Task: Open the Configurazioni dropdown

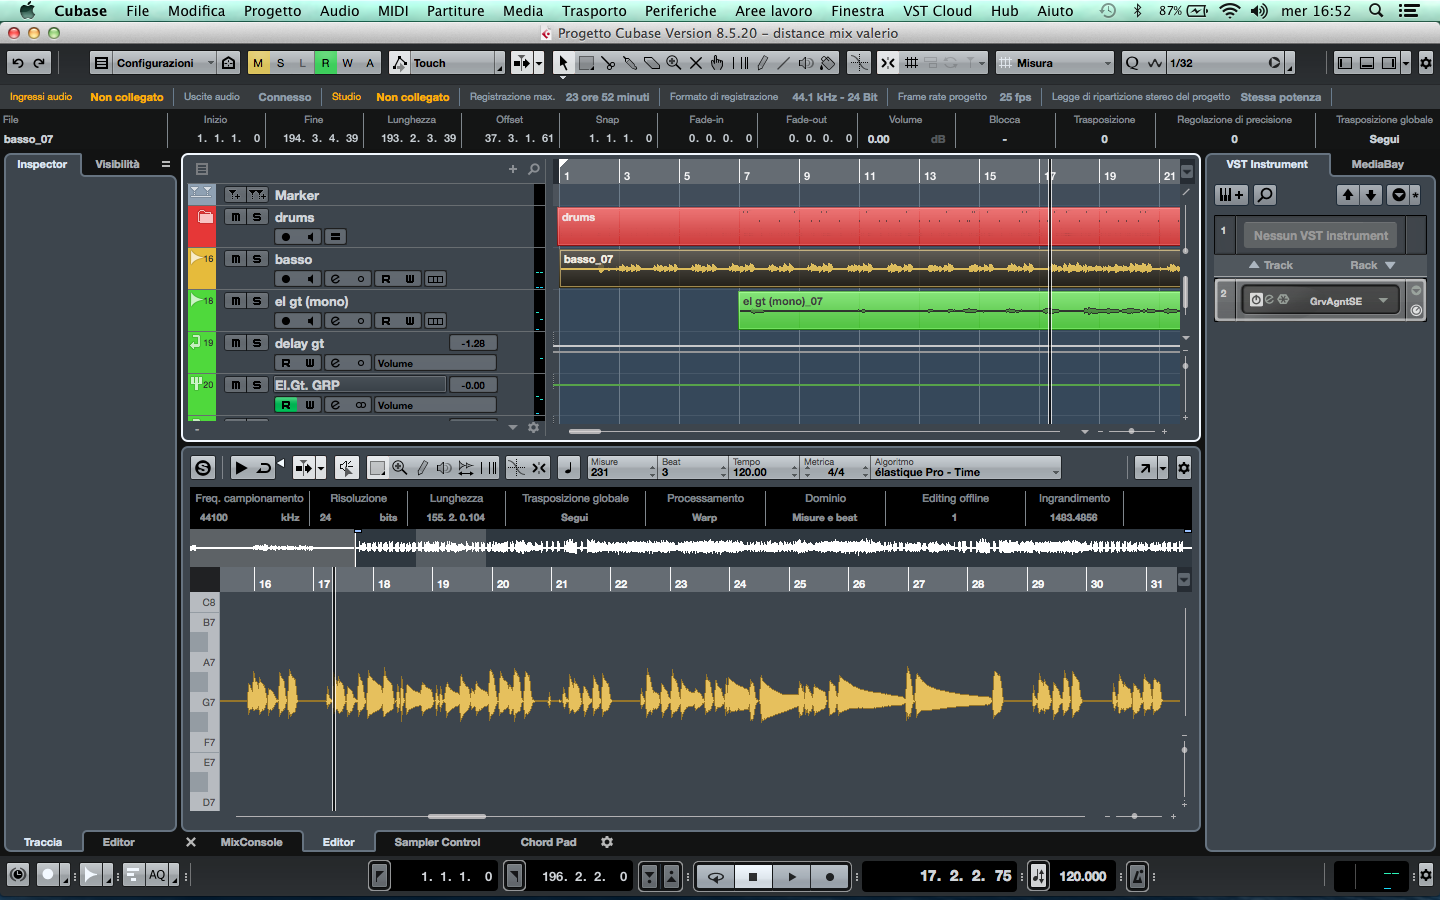Action: (154, 63)
